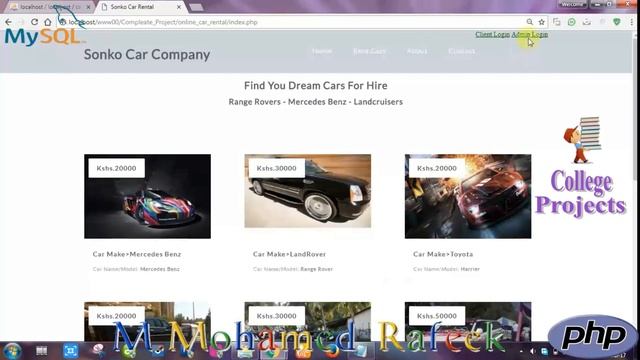Click model name 'Harrier' text
This screenshot has width=640, height=360.
point(470,269)
